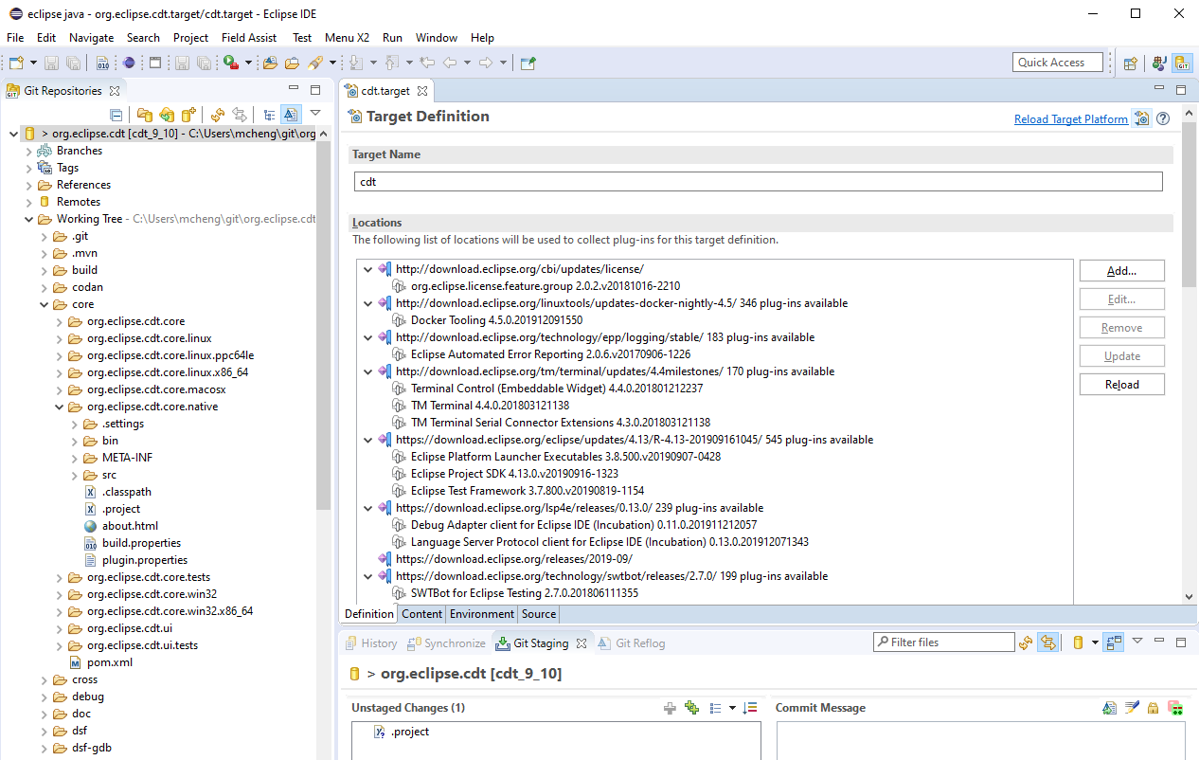Viewport: 1199px width, 760px height.
Task: Open the Run/Launch toolbar icon
Action: tap(231, 63)
